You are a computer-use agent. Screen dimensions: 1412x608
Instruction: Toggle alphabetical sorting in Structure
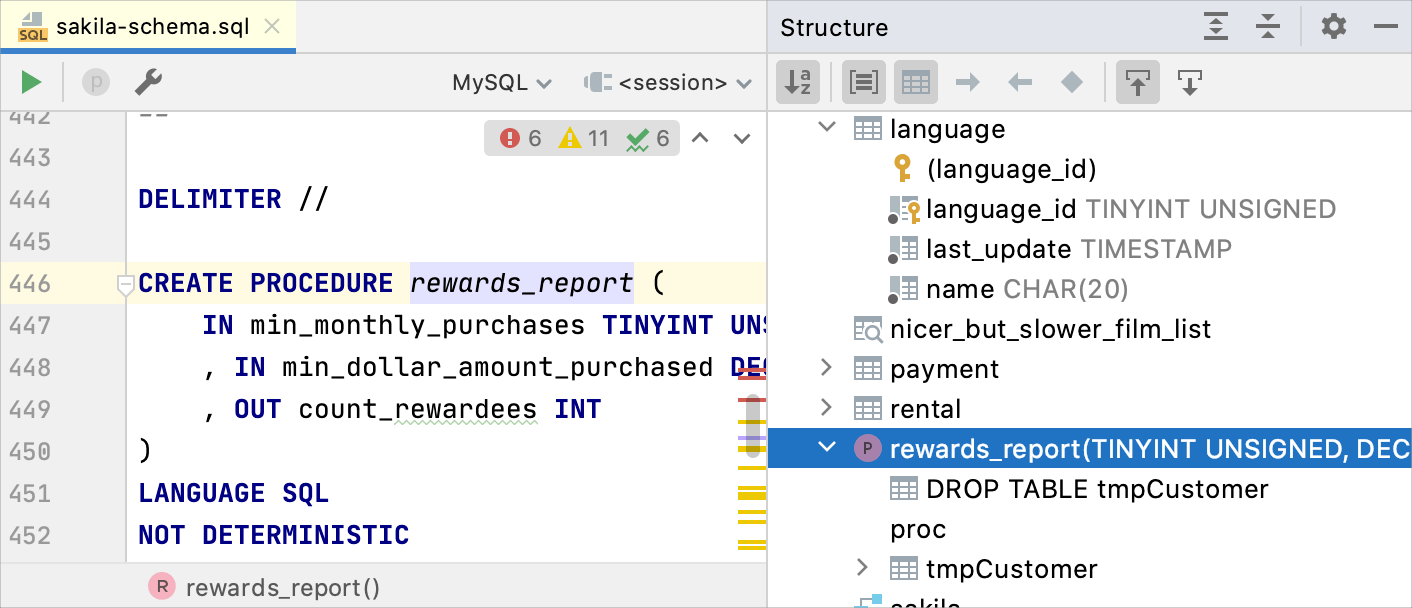tap(797, 83)
